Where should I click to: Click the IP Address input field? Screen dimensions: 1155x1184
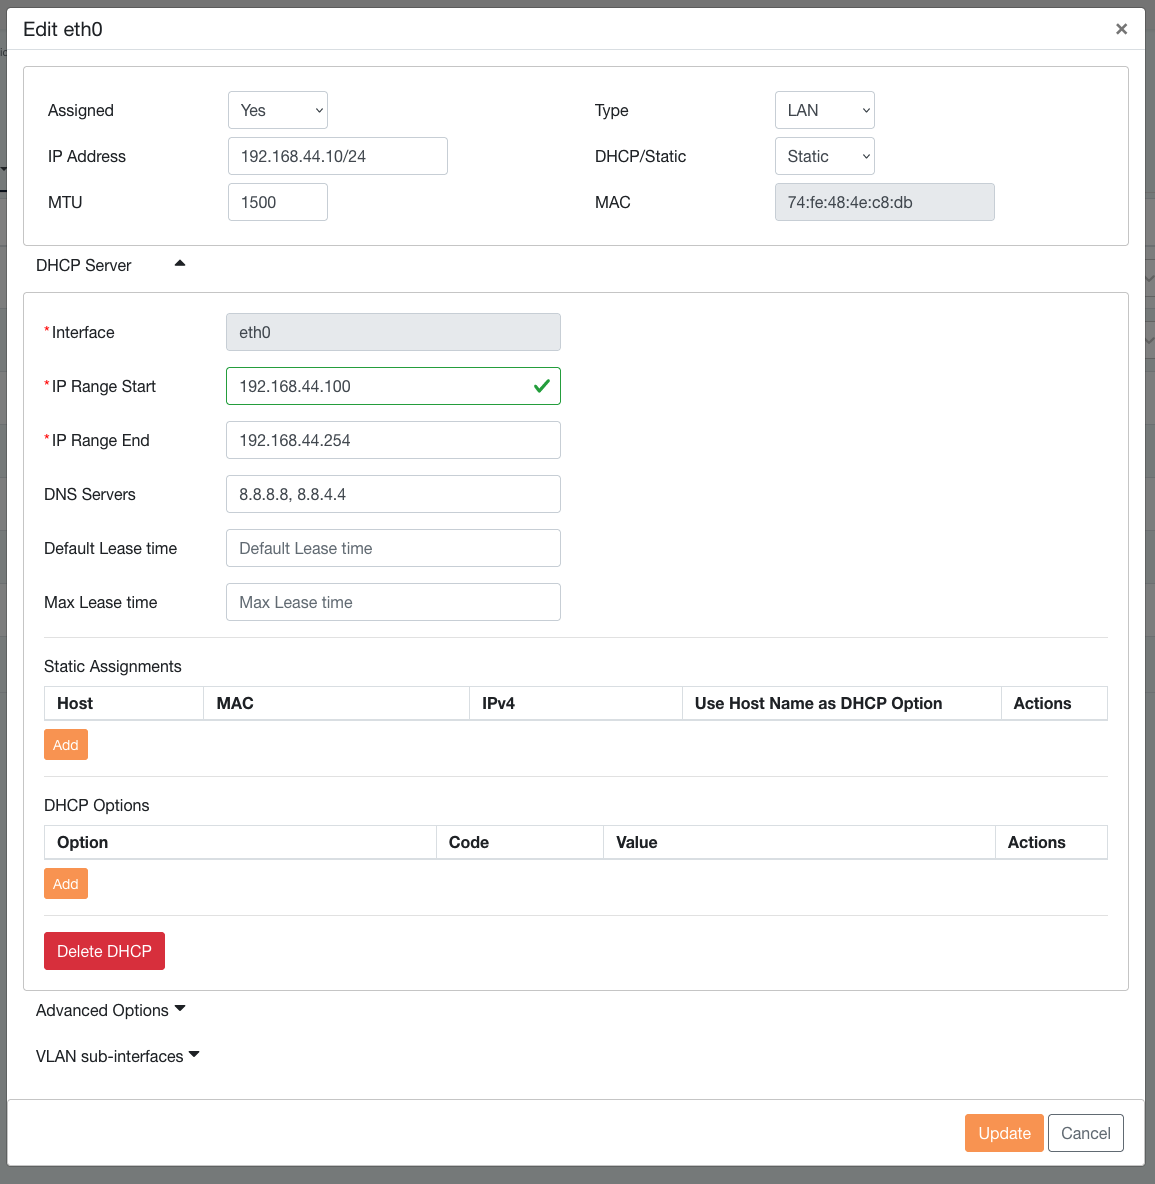click(337, 156)
